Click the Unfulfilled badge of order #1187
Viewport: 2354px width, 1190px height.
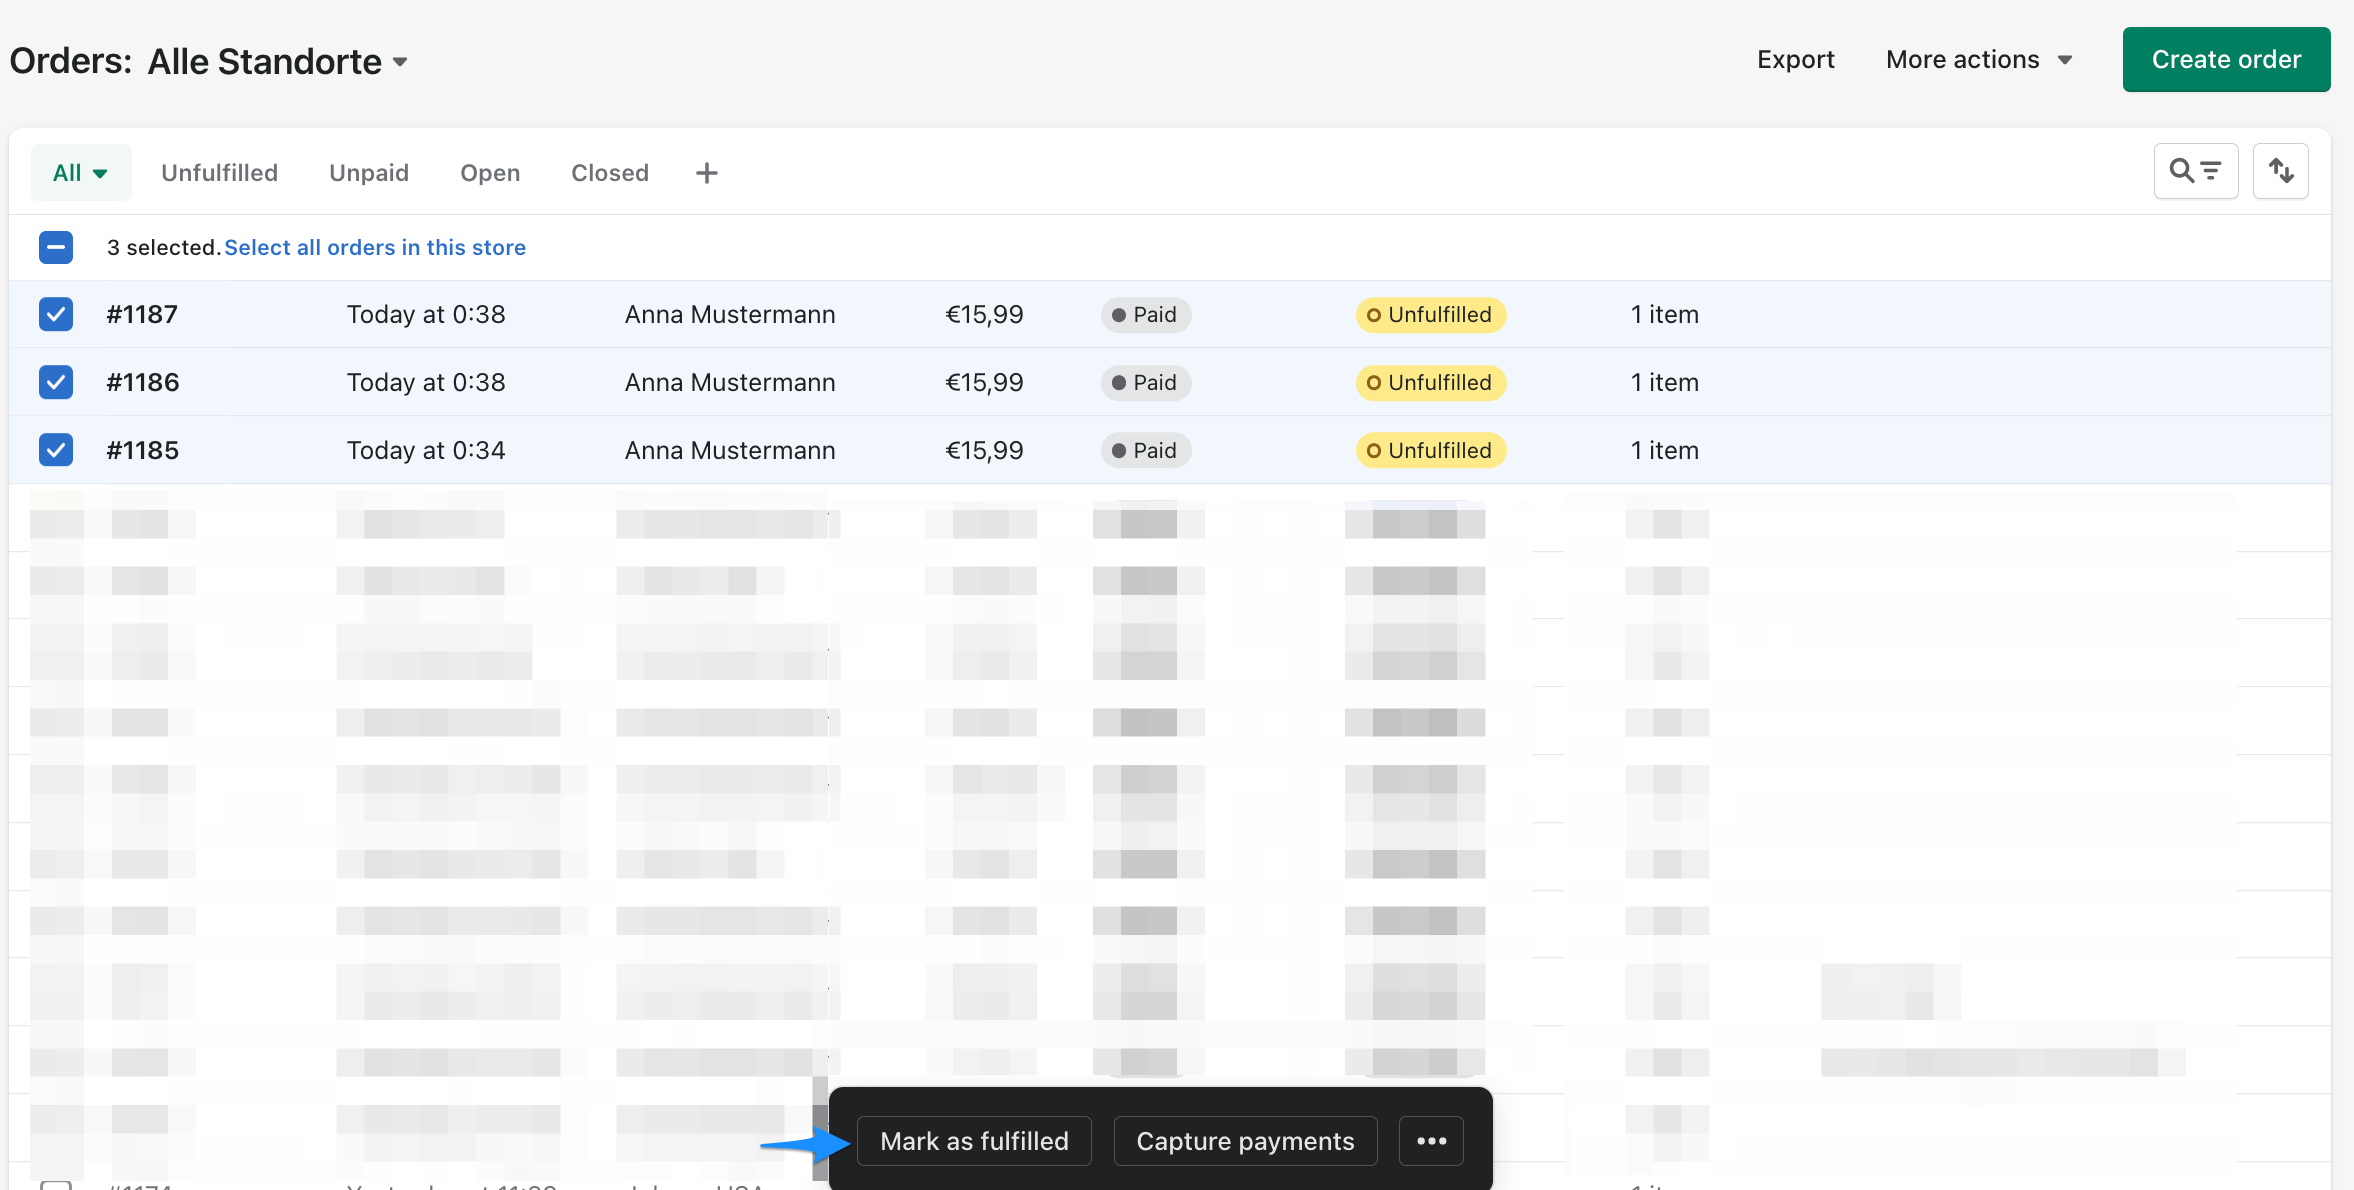[1431, 314]
